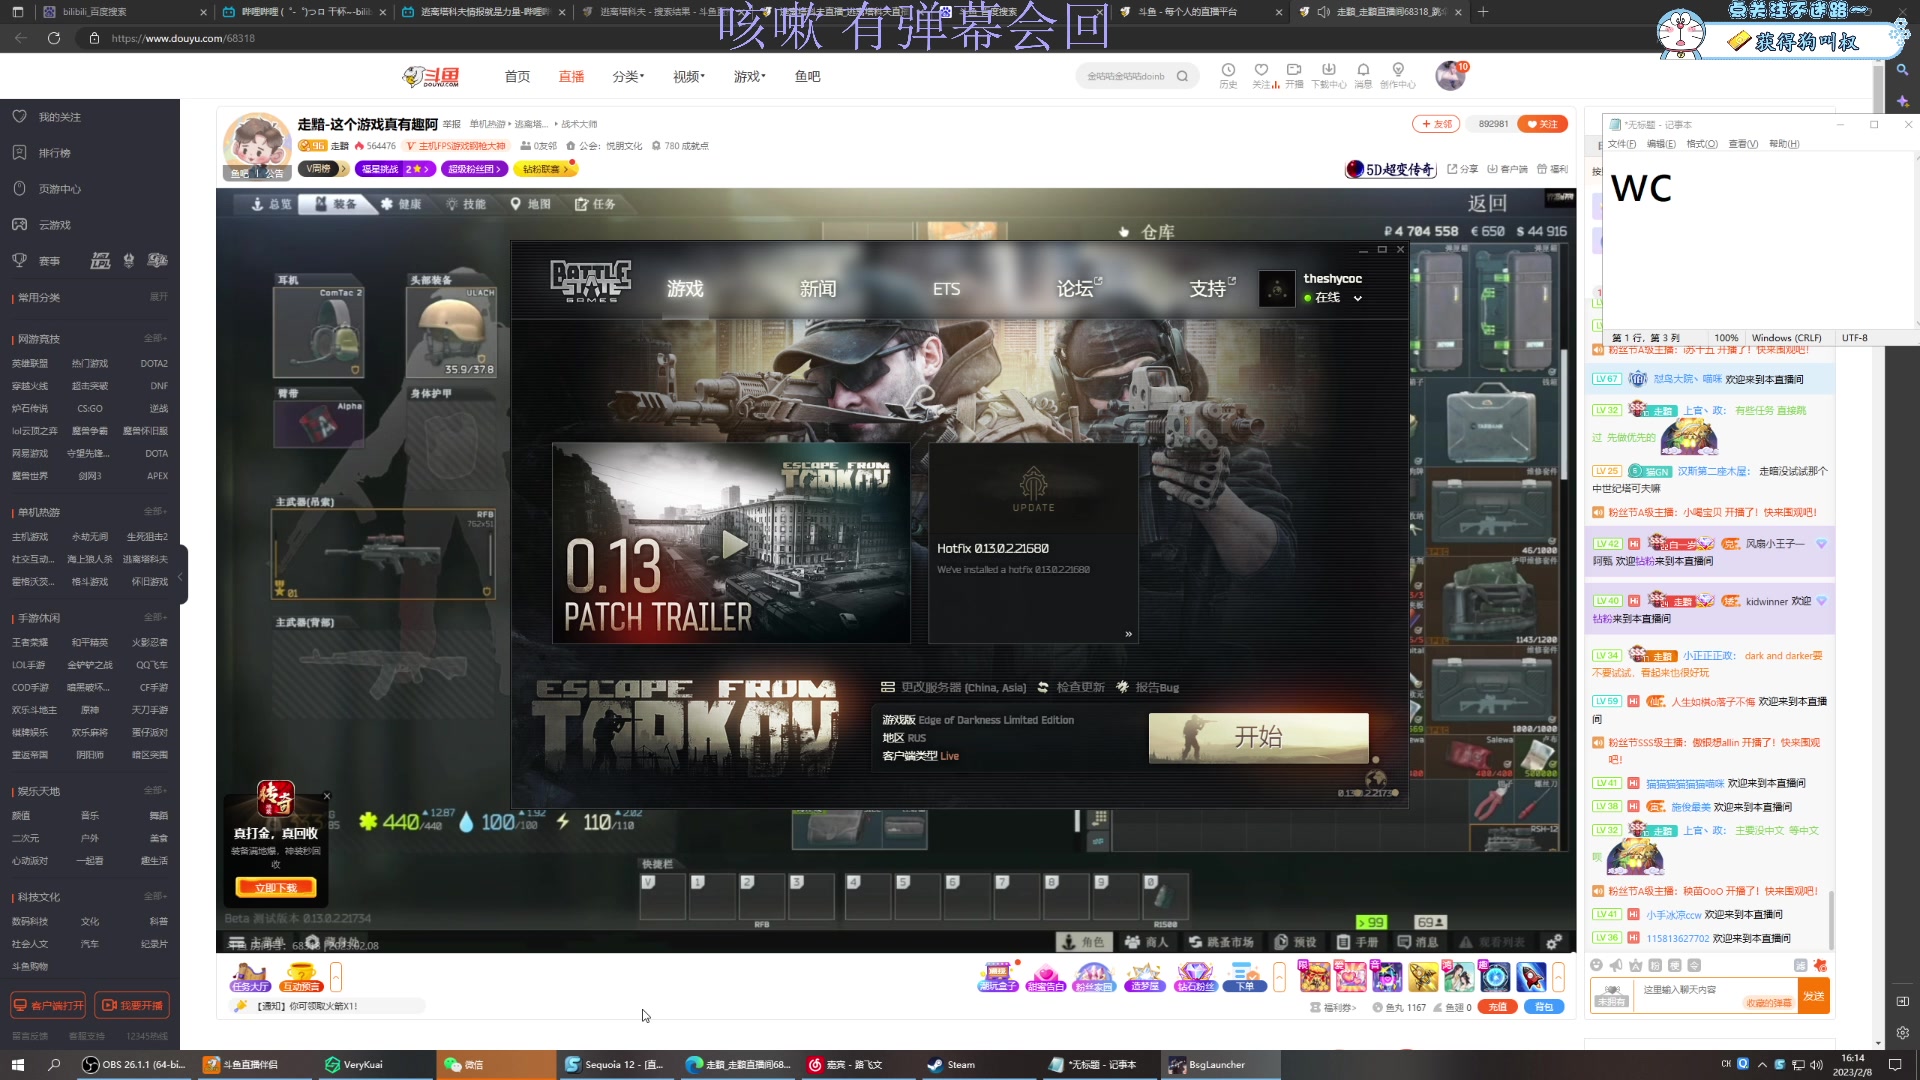Click the 任务大厅 icon below the stream
This screenshot has width=1920, height=1080.
[x=250, y=977]
